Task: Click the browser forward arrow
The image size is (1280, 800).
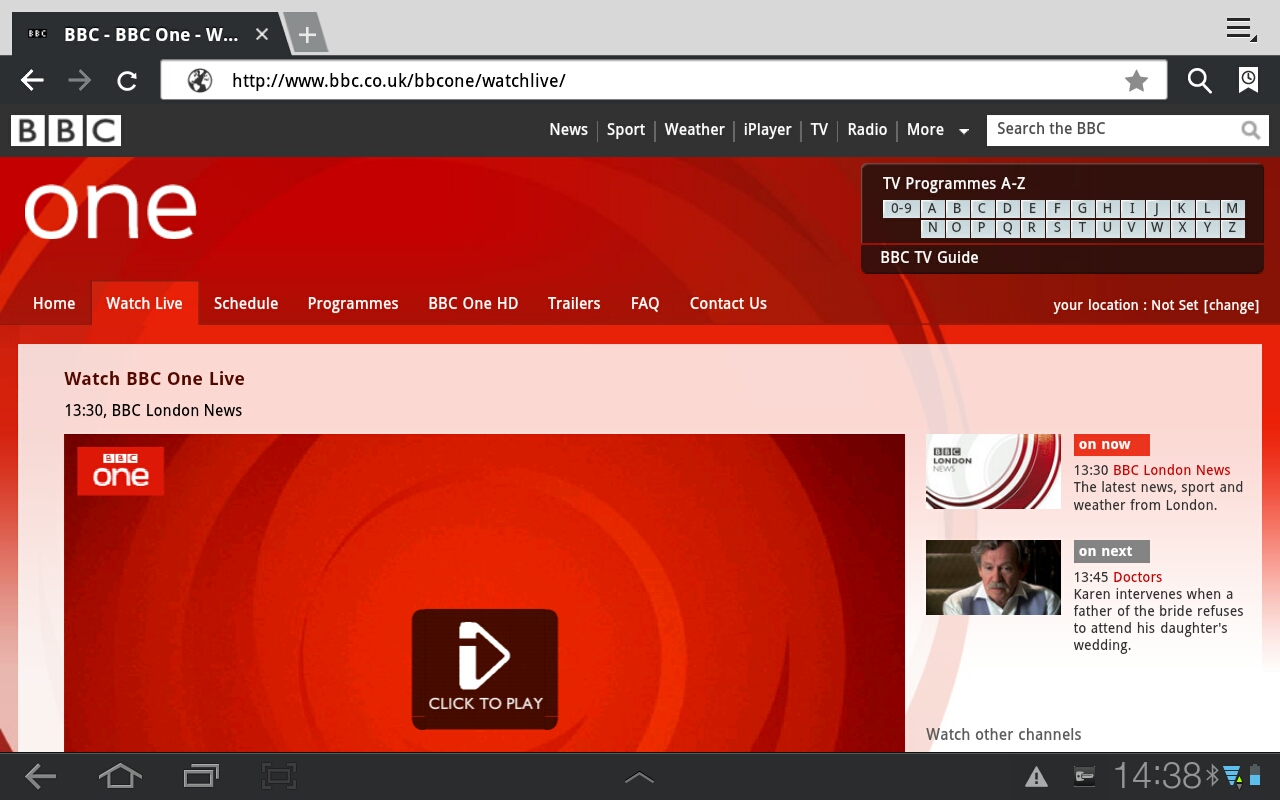Action: 79,81
